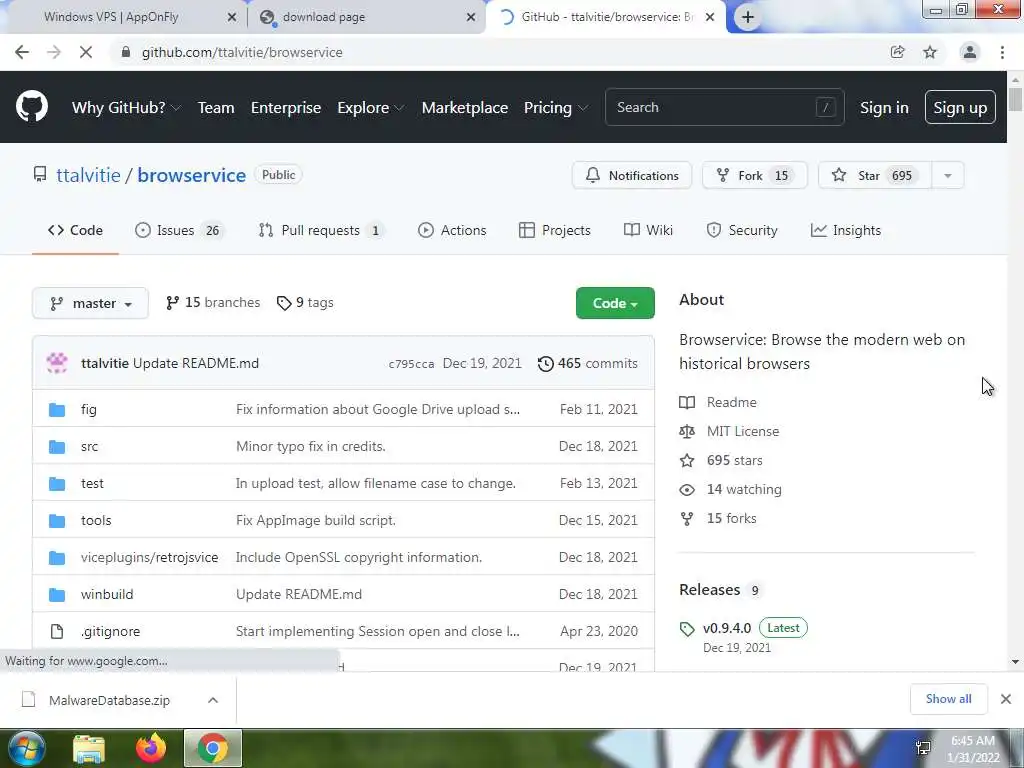Click the Sign up button
The height and width of the screenshot is (768, 1024).
pos(960,107)
